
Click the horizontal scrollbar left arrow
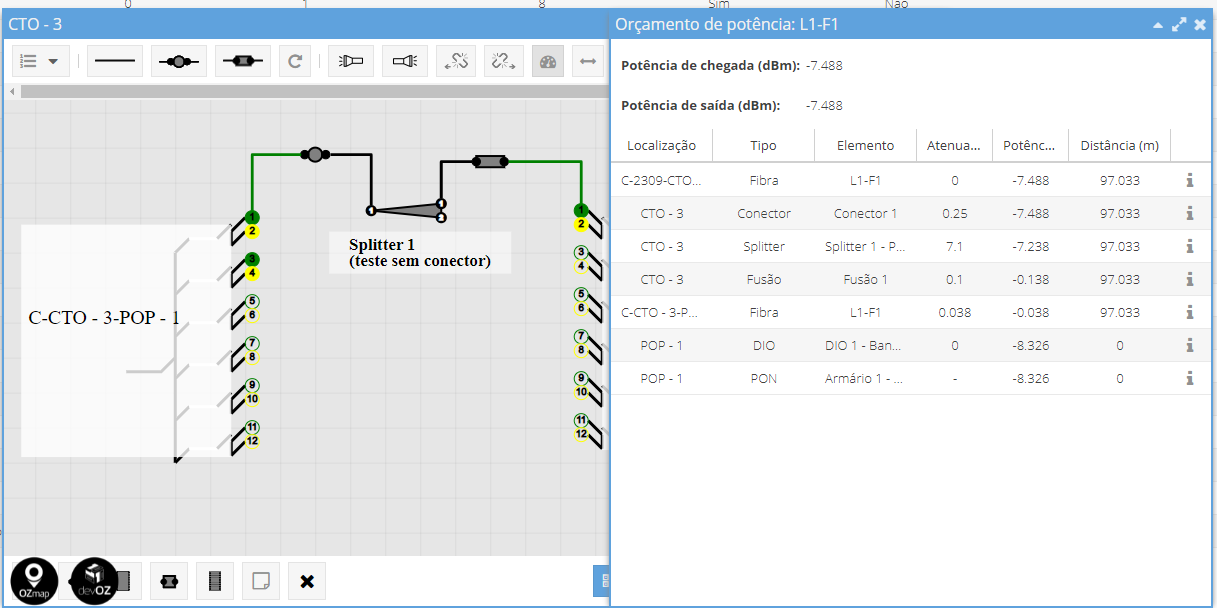[x=12, y=91]
